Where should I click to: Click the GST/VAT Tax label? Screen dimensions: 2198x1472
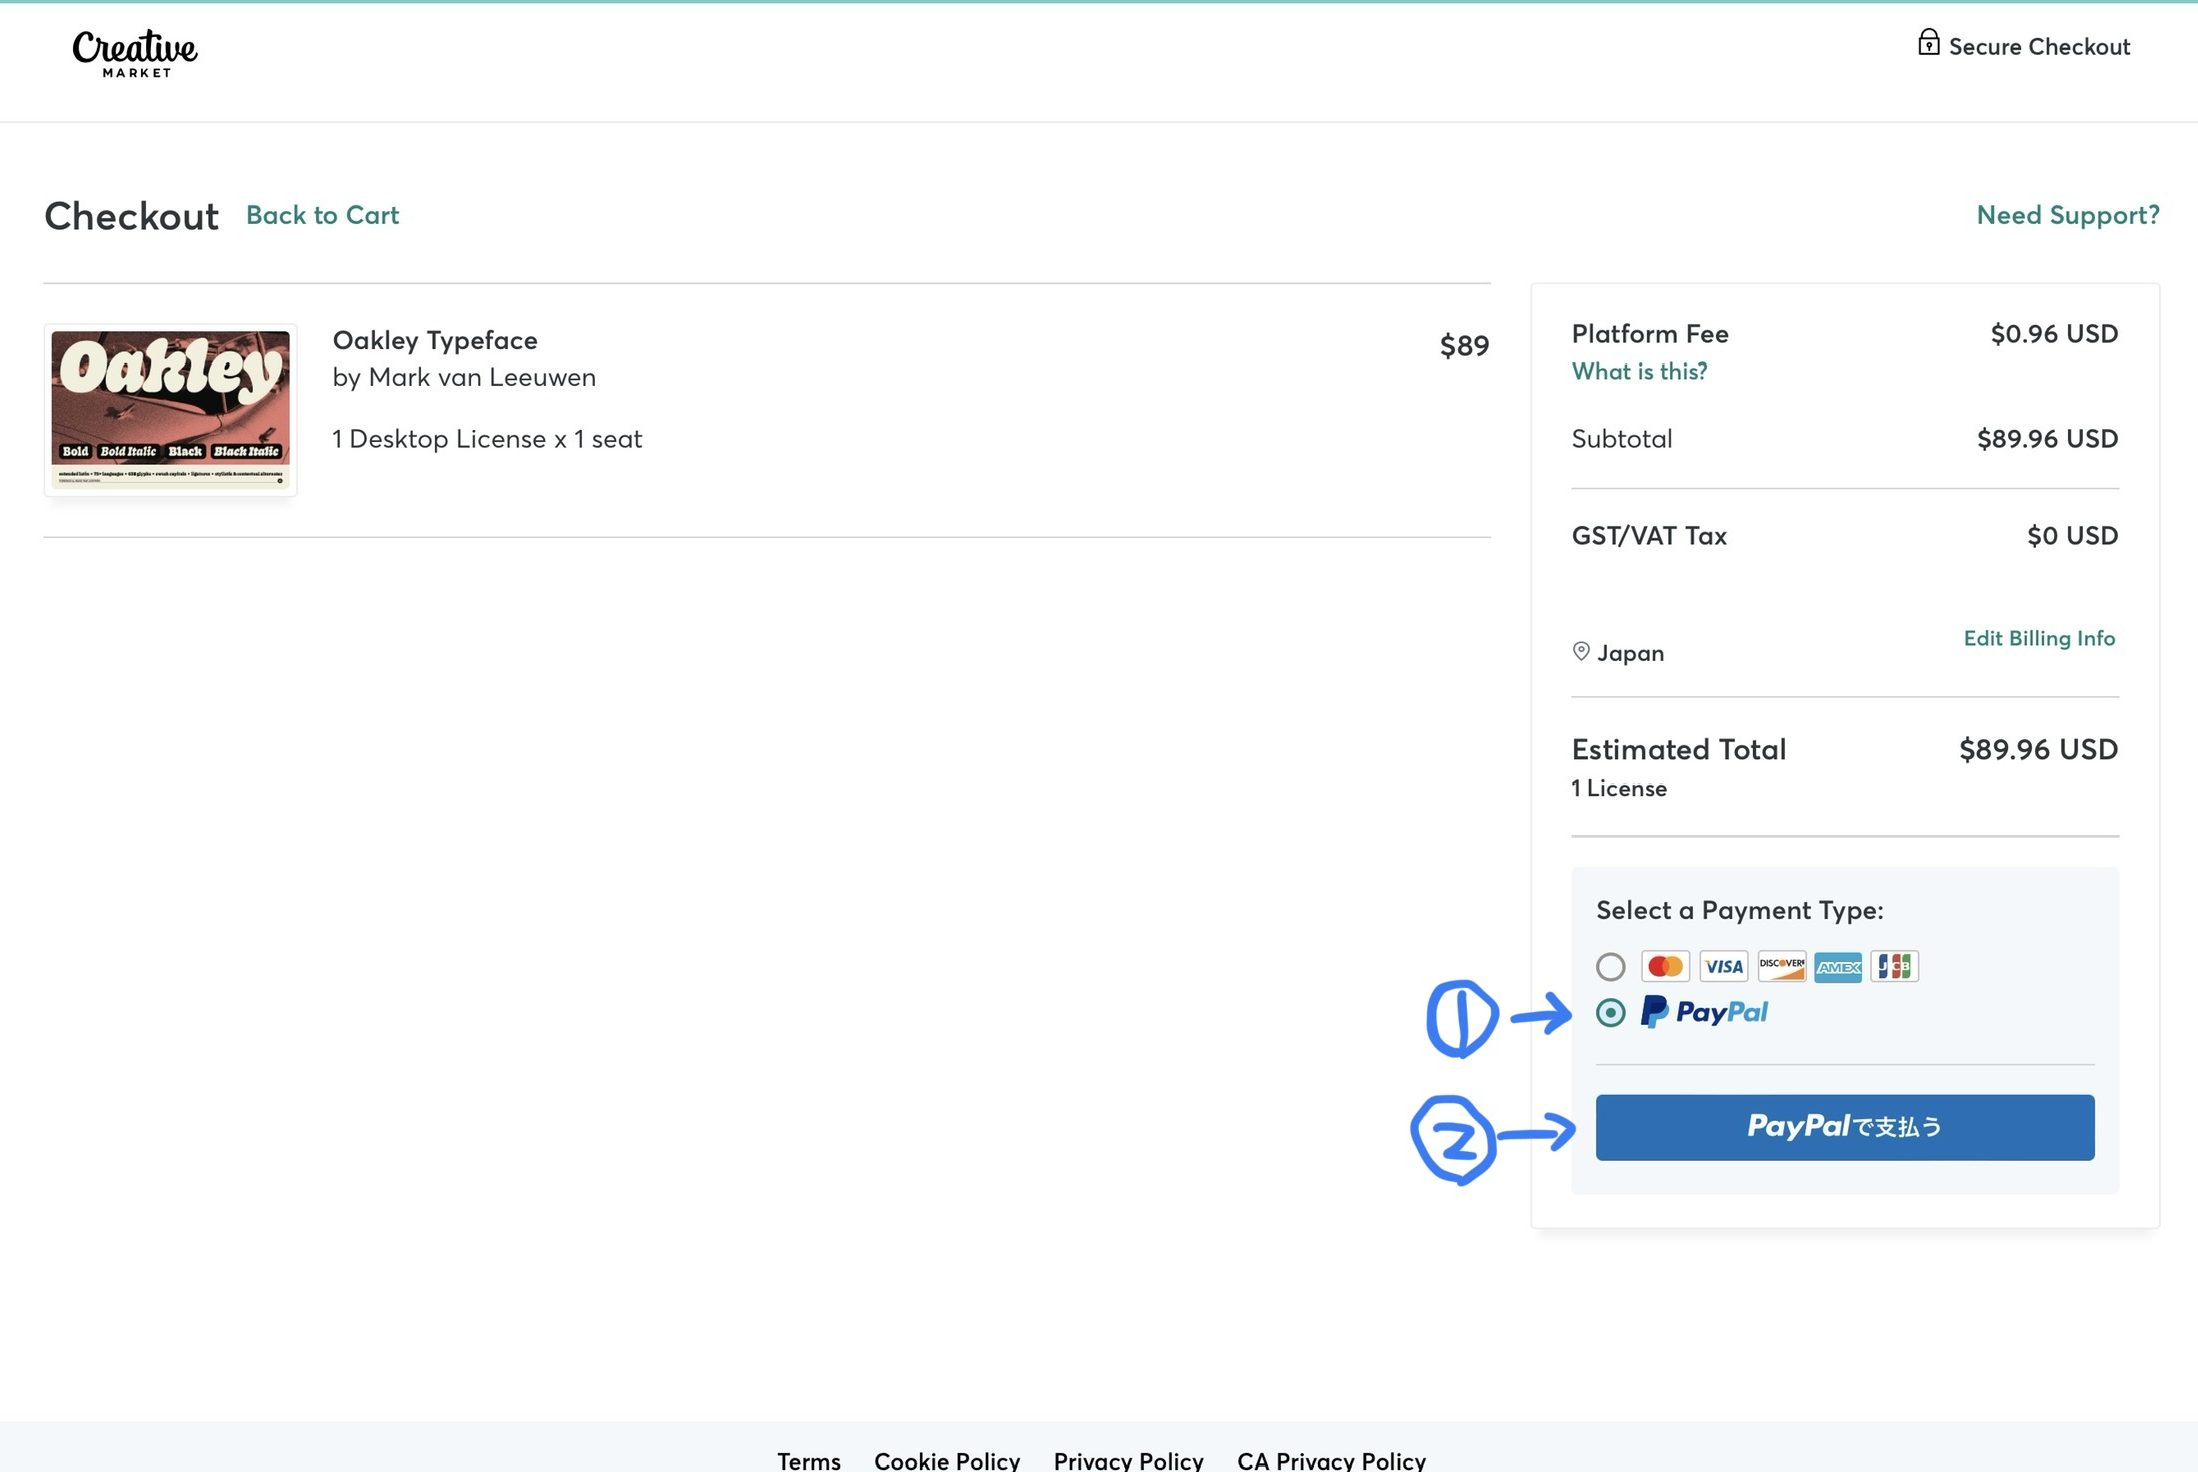(x=1649, y=536)
